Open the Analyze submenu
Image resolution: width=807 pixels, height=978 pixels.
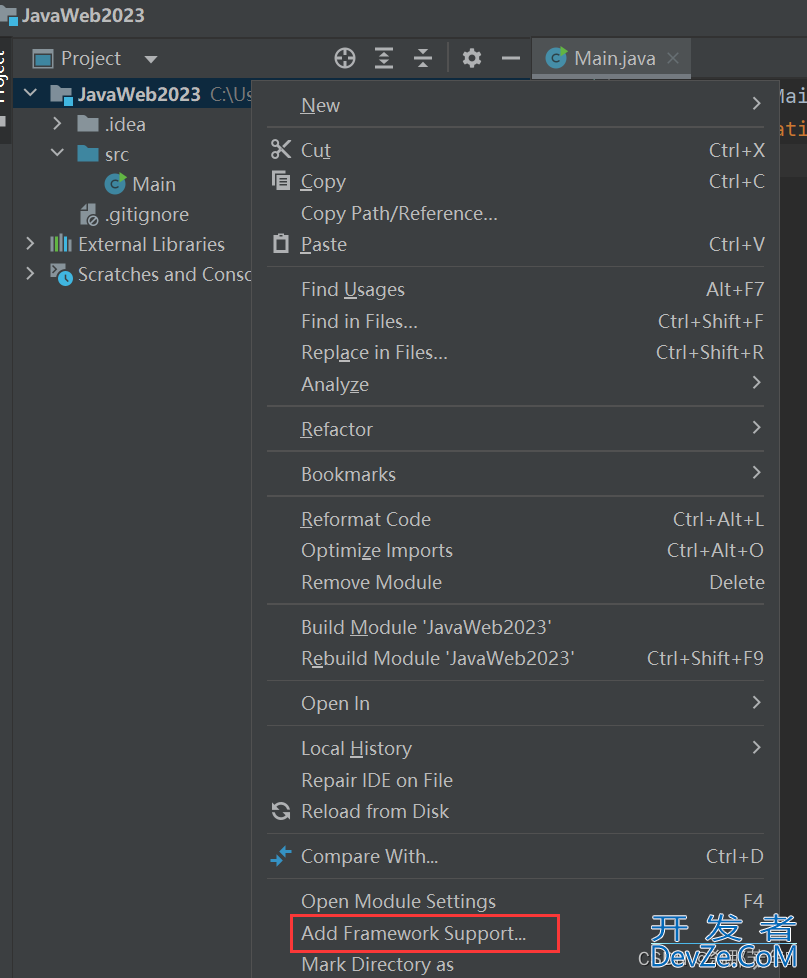coord(515,384)
